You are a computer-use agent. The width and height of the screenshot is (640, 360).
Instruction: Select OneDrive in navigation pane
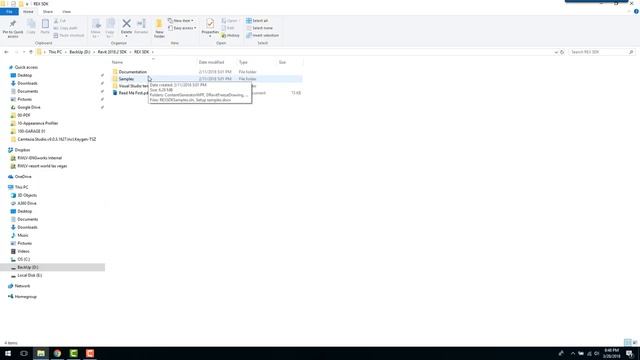tap(23, 177)
